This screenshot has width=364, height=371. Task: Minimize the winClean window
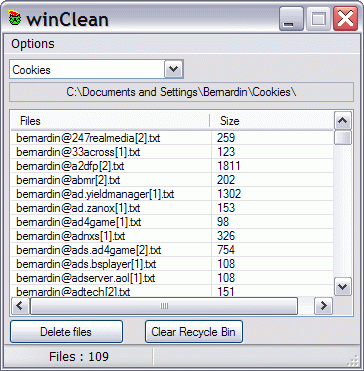(x=291, y=19)
